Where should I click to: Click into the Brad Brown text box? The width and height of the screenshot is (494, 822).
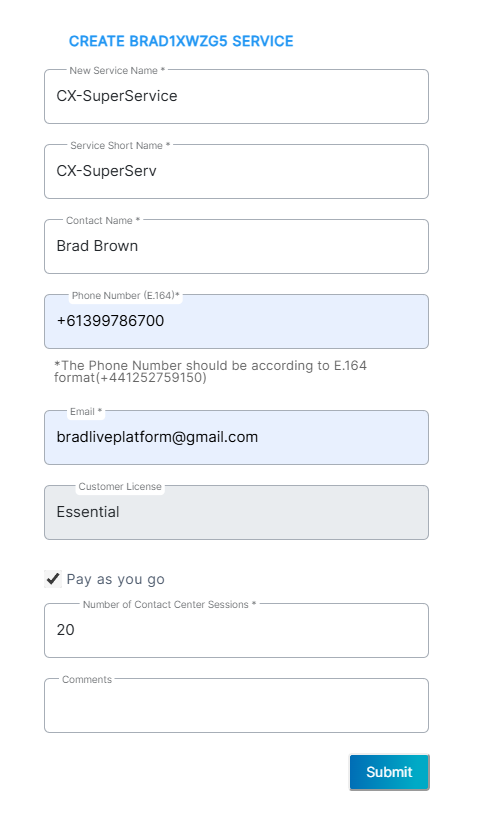click(237, 246)
